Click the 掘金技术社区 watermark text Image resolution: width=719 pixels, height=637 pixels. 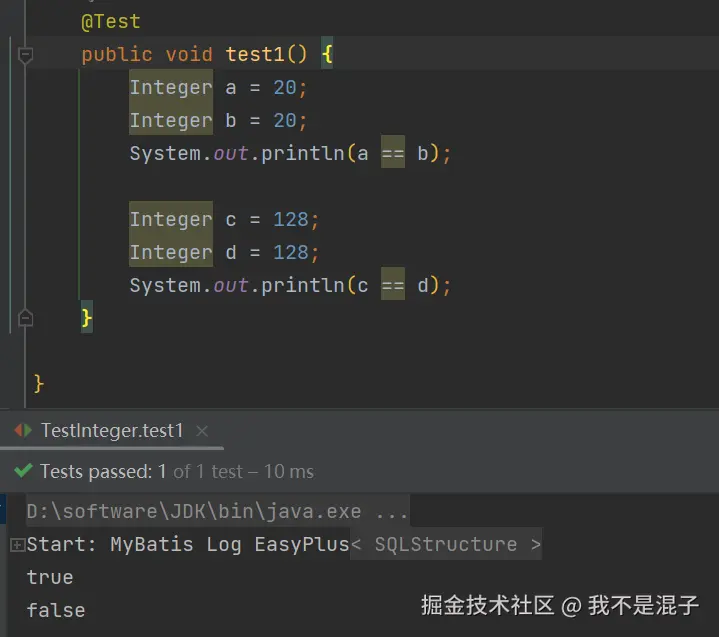487,605
